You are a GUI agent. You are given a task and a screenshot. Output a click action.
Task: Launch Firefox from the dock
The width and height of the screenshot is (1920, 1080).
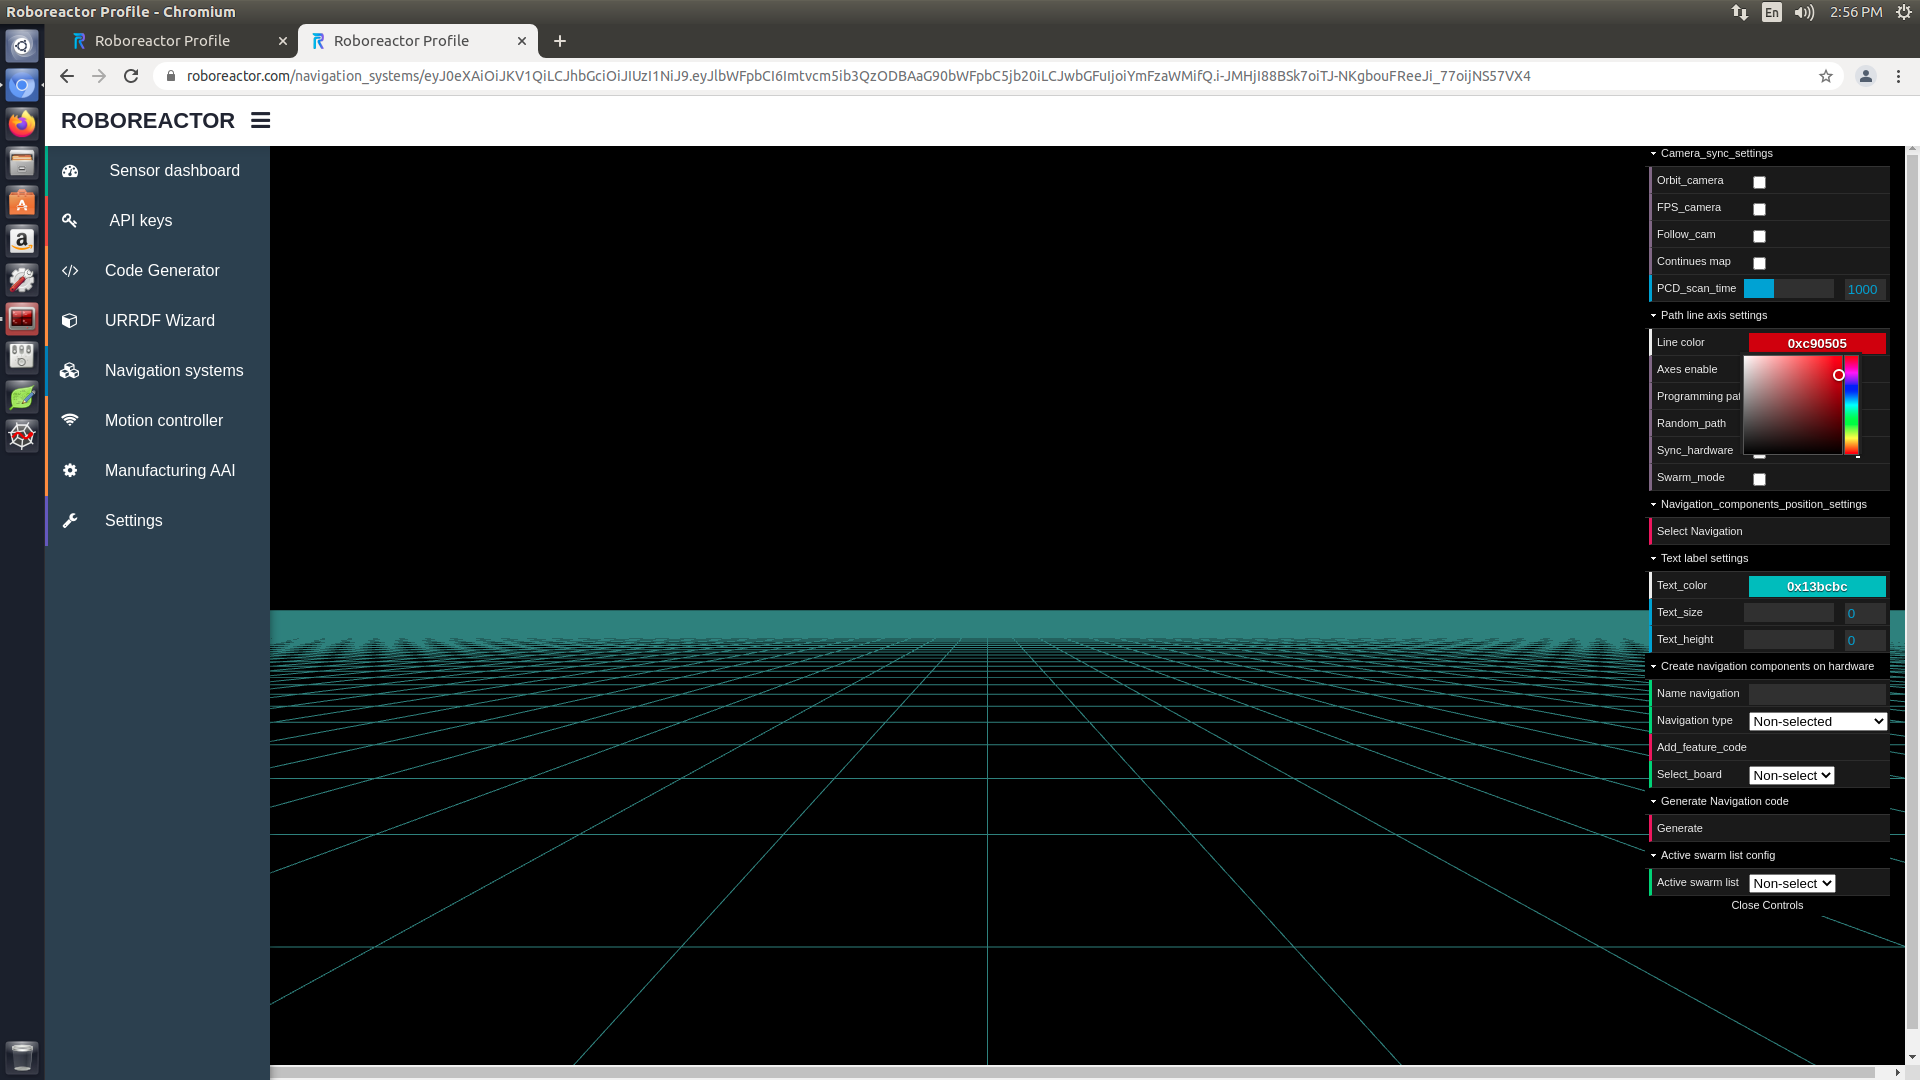(22, 124)
